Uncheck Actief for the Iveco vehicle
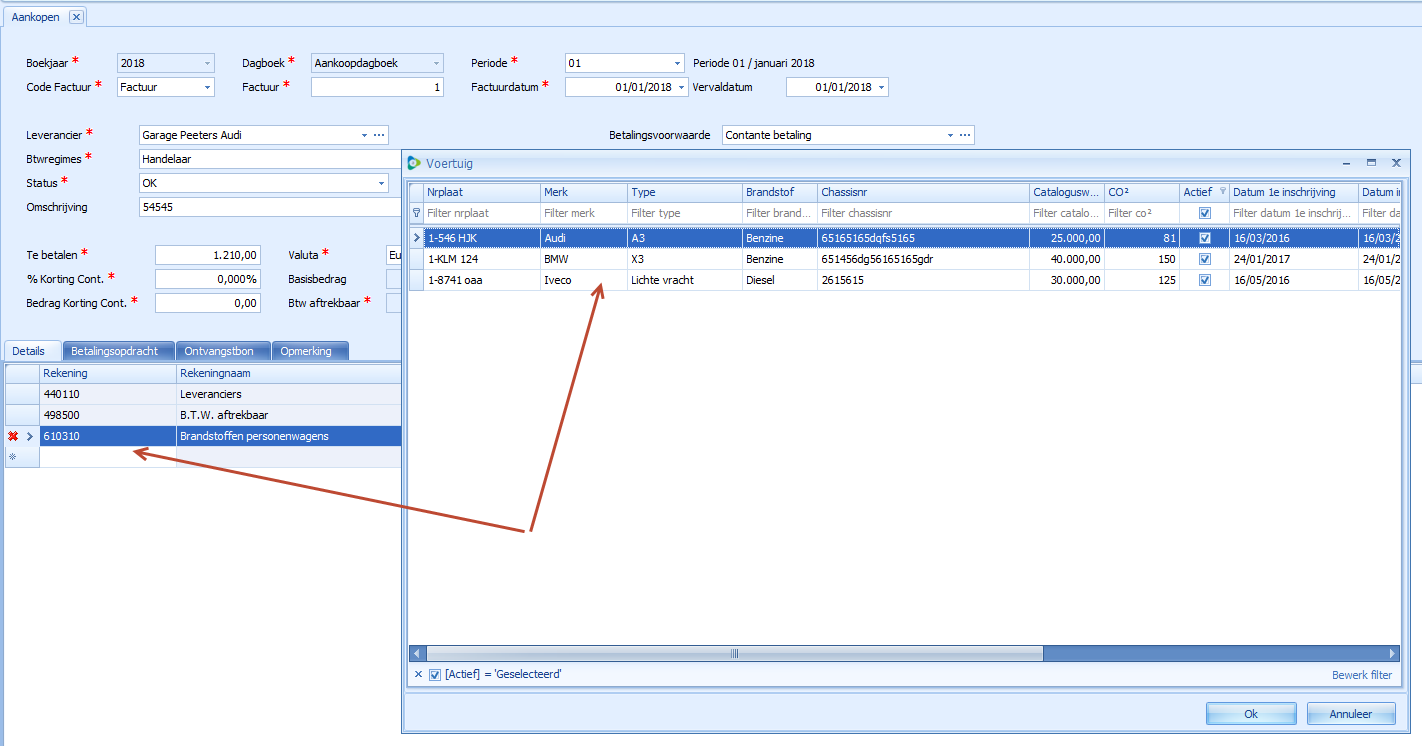 (x=1204, y=281)
